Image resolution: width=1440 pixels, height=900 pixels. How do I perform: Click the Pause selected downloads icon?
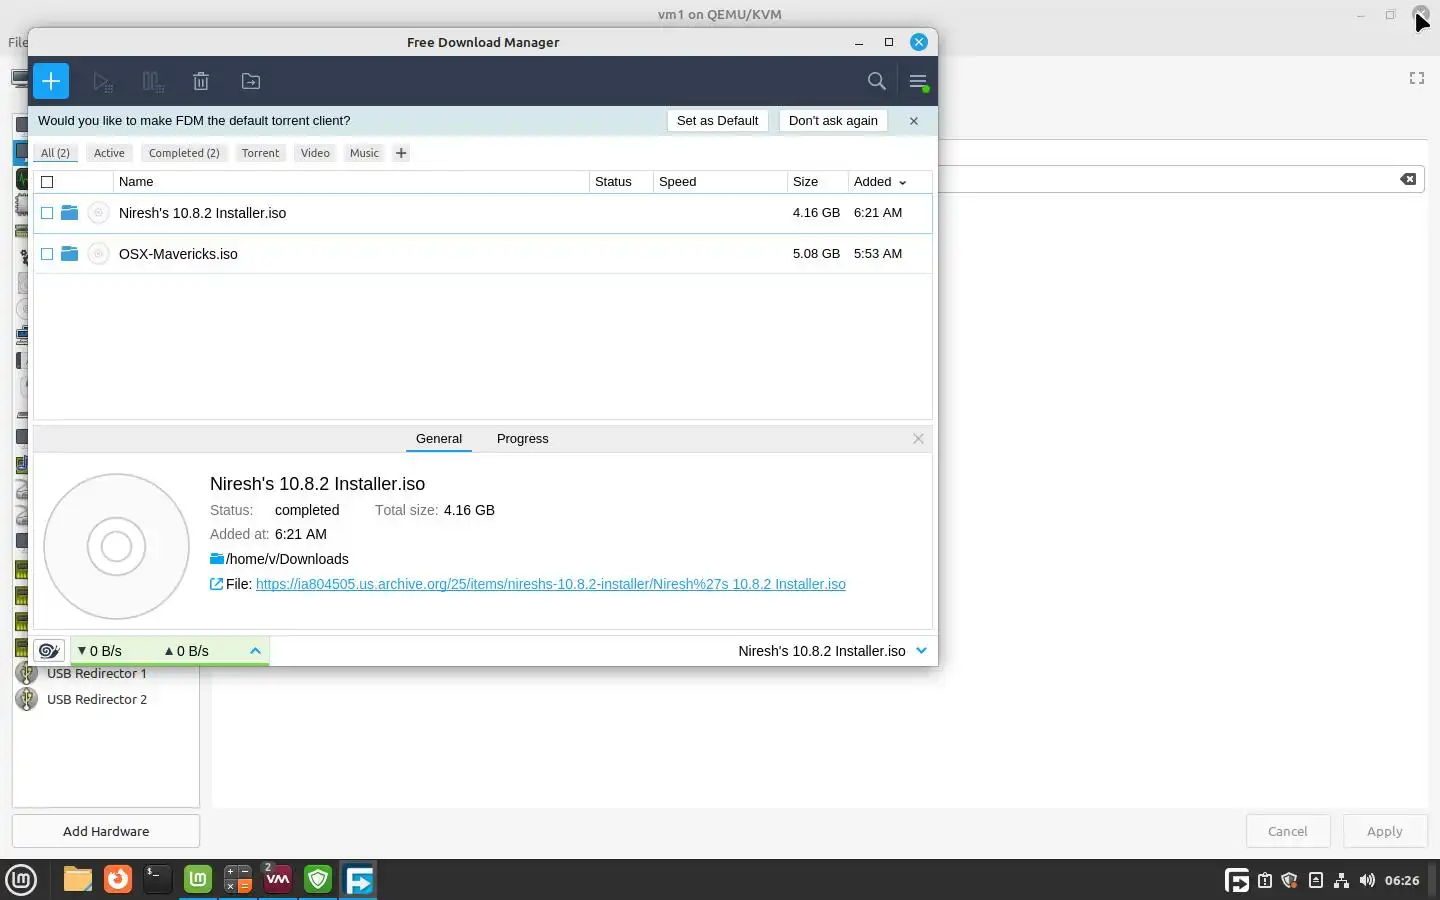click(152, 82)
